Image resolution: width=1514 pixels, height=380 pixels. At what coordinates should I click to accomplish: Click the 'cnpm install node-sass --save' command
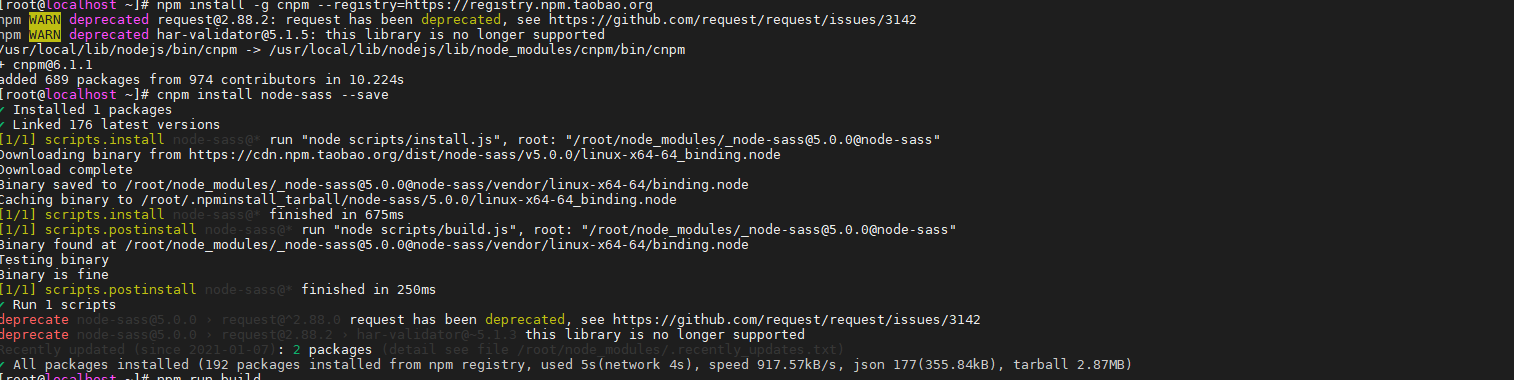272,95
